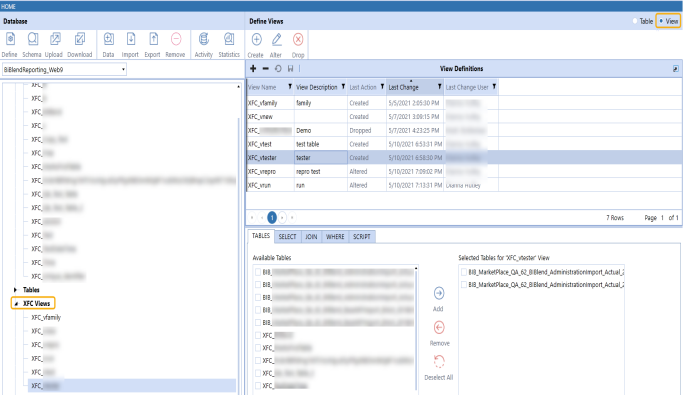
Task: Expand the Tables tree node
Action: click(15, 290)
